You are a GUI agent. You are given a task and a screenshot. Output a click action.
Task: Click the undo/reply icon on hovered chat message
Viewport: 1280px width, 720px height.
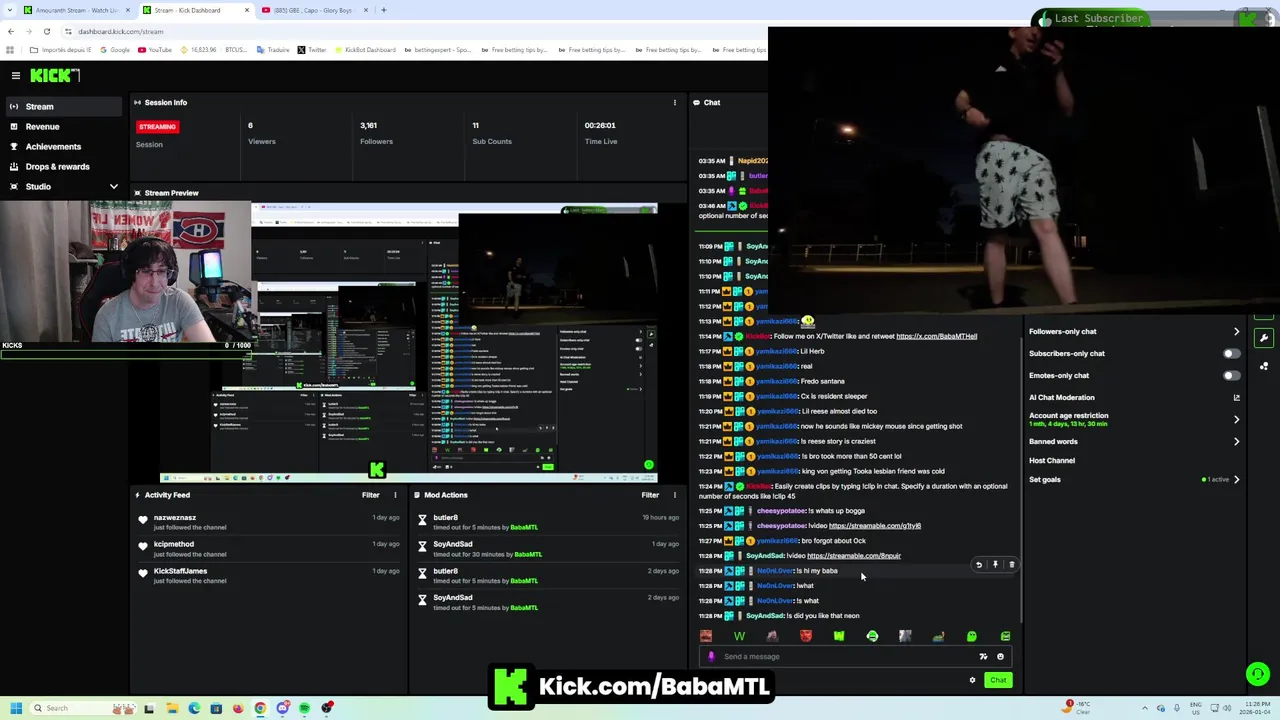tap(979, 565)
